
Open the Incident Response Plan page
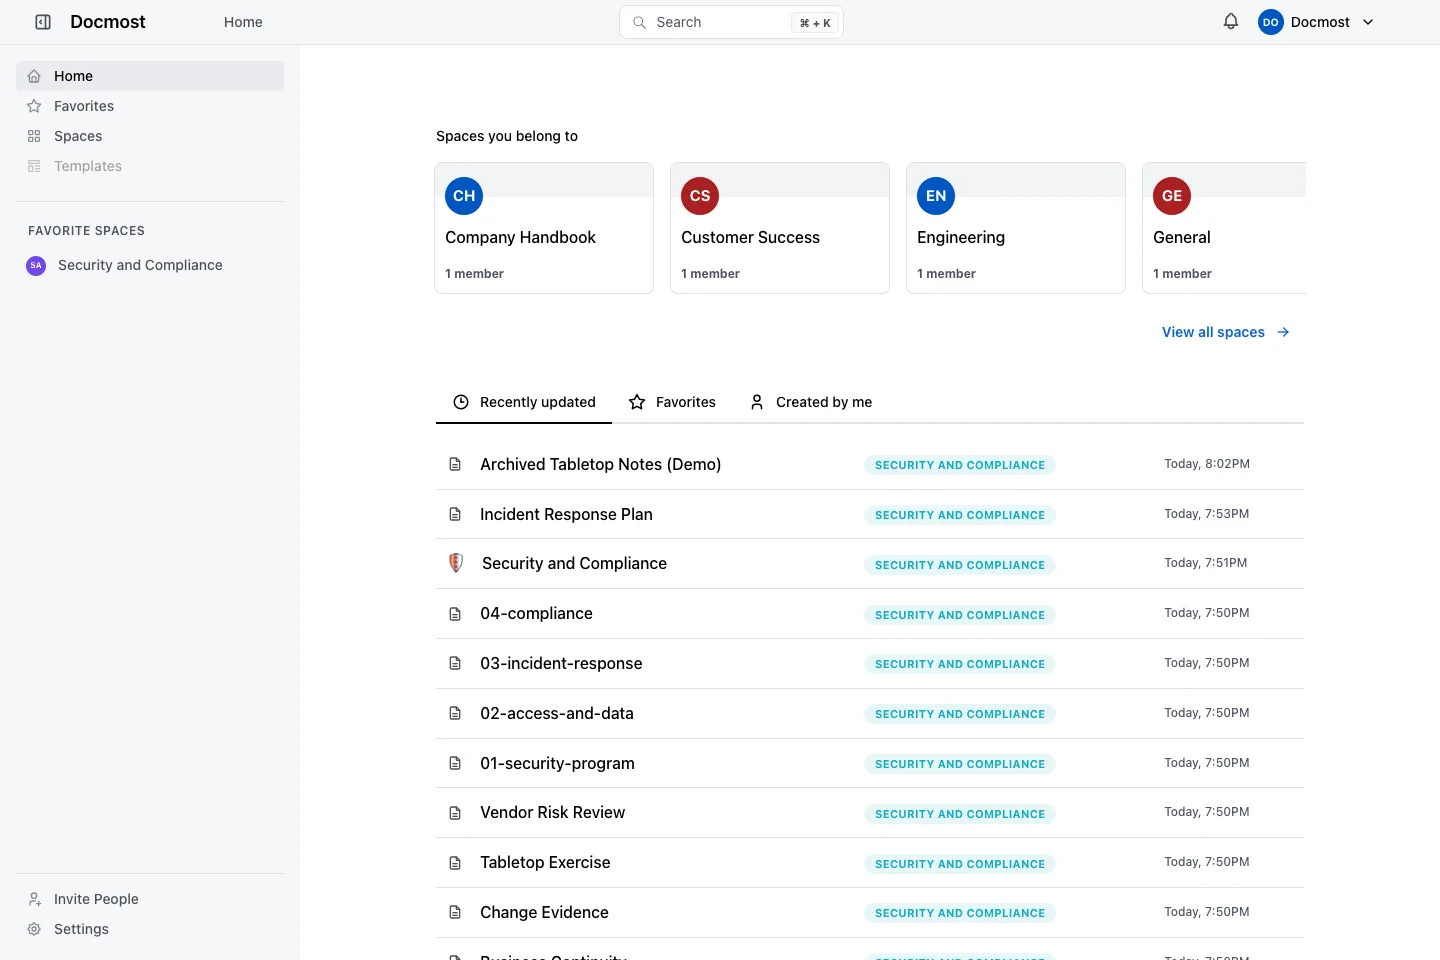coord(566,514)
